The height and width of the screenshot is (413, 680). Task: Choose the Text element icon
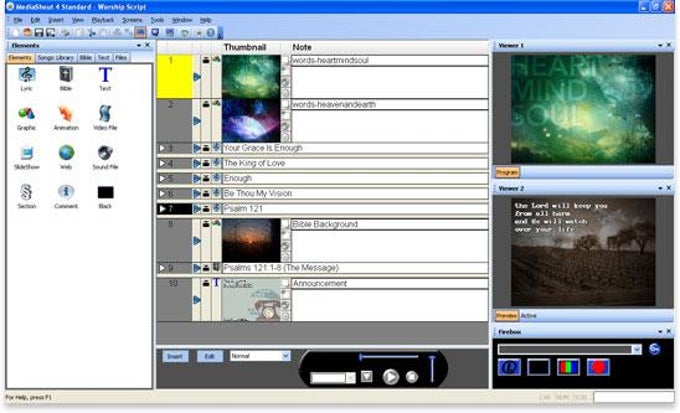tap(105, 75)
